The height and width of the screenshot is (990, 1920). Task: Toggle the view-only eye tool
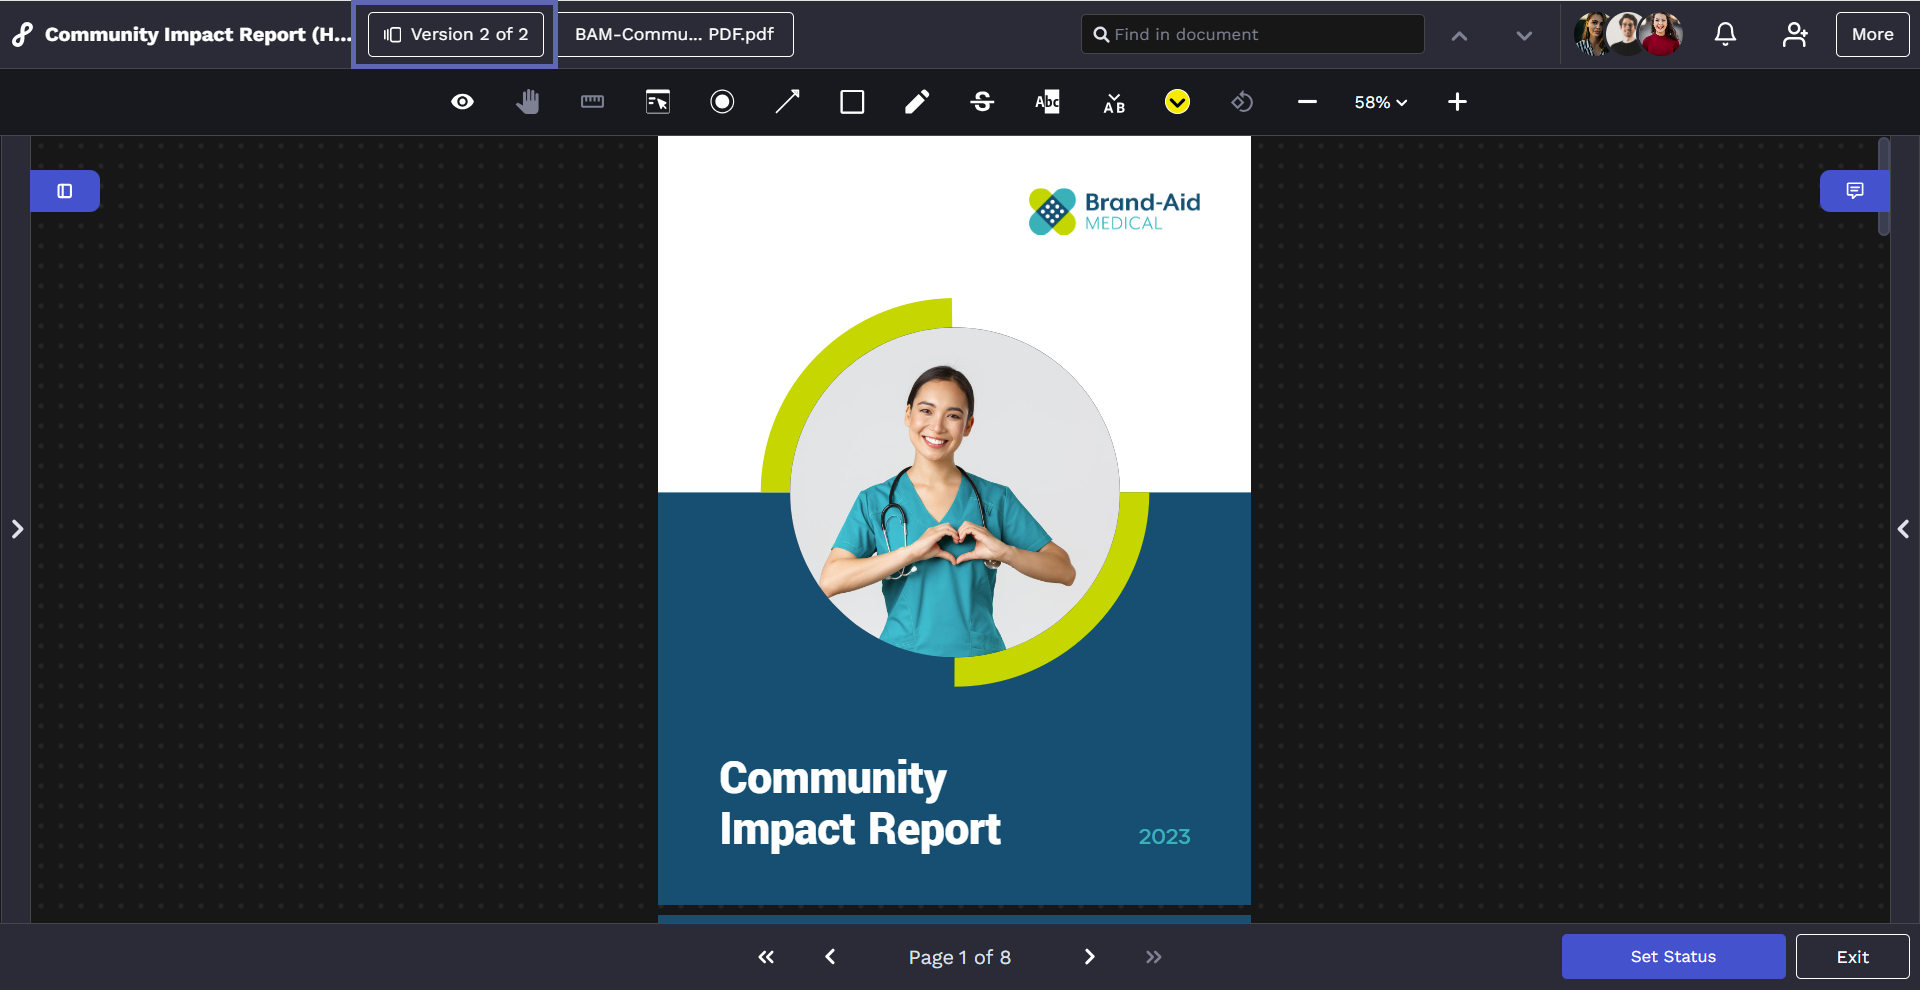[462, 102]
